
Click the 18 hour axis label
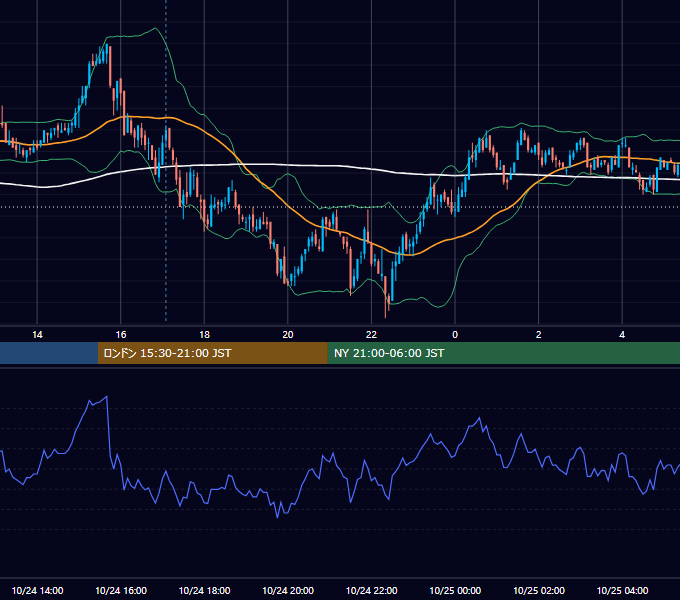tap(204, 335)
